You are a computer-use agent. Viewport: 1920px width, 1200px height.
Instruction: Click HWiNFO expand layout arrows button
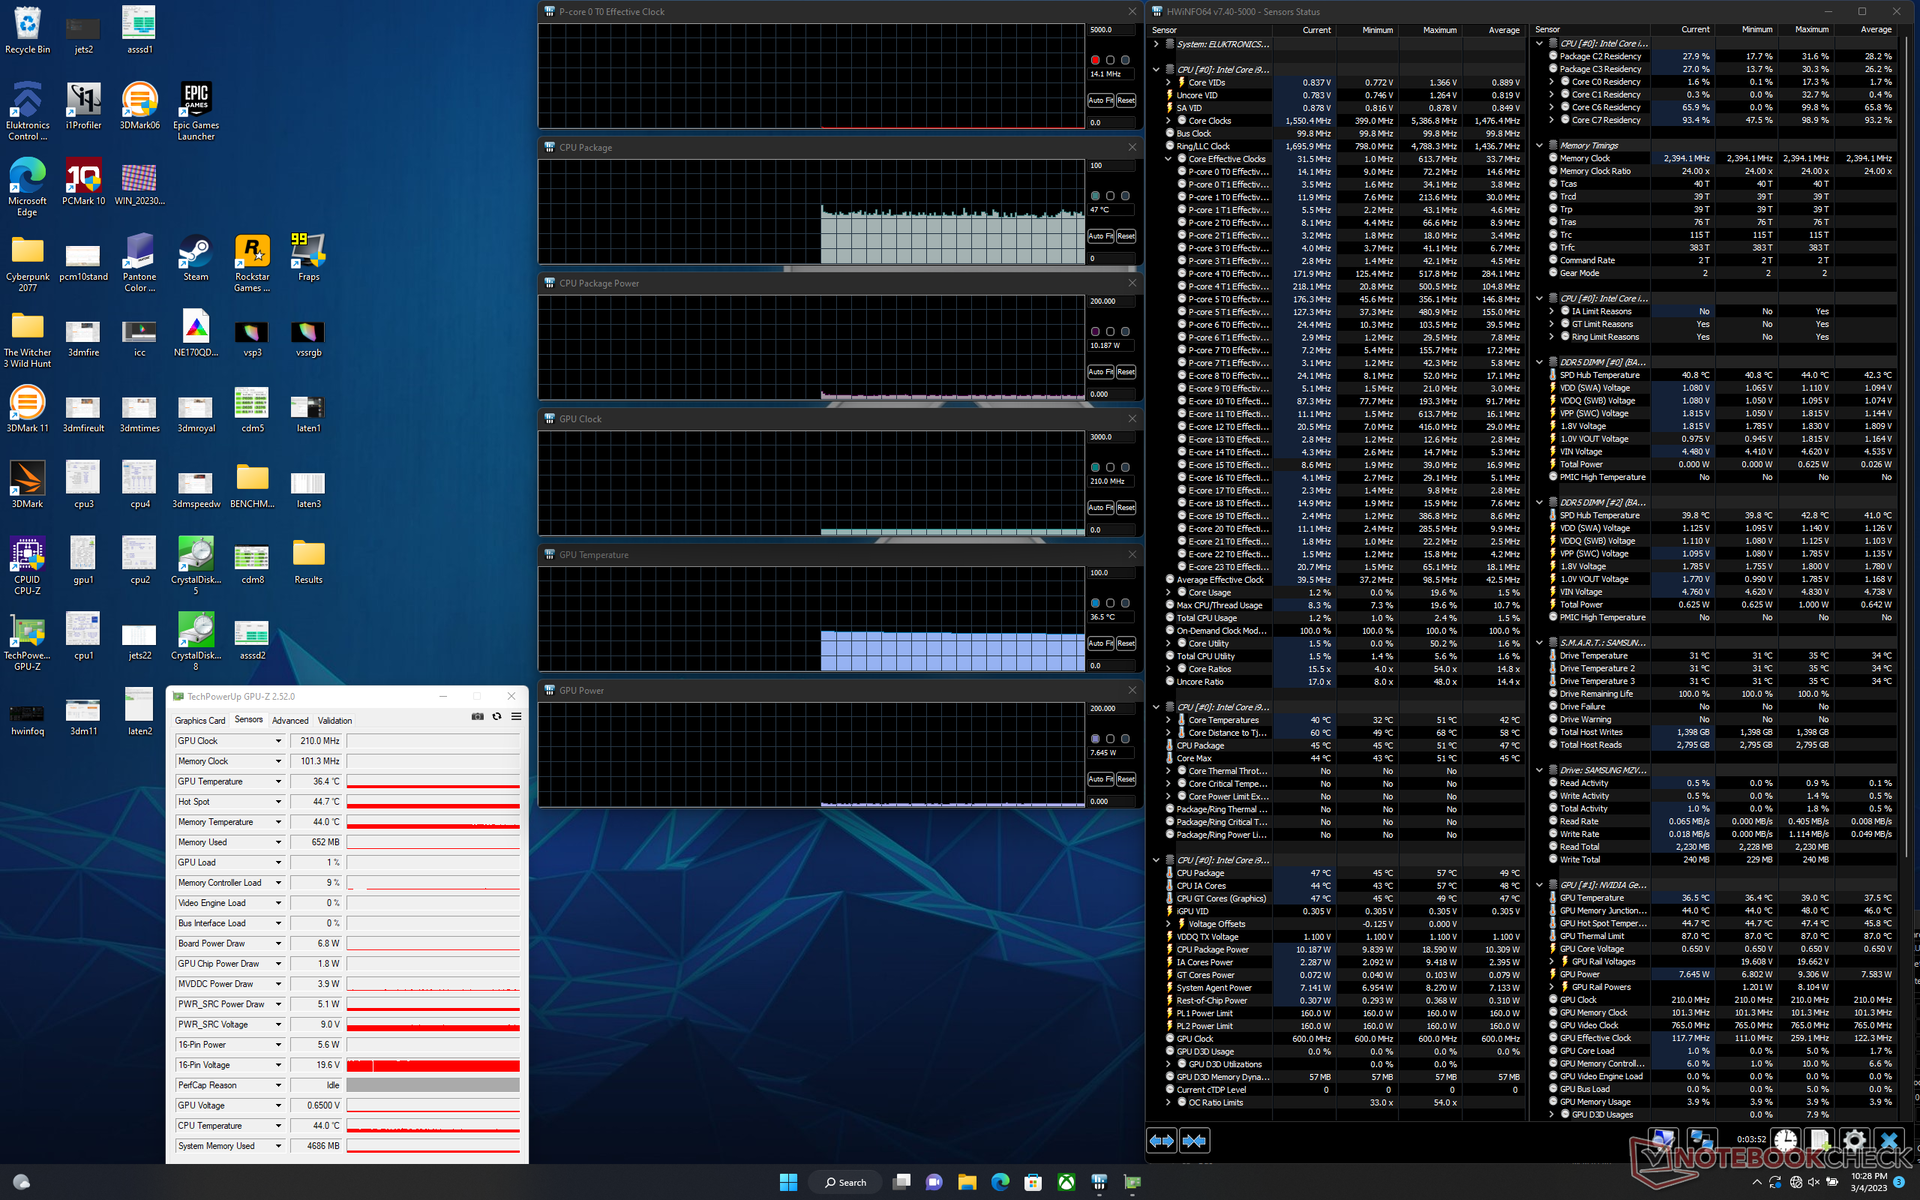pos(1161,1140)
